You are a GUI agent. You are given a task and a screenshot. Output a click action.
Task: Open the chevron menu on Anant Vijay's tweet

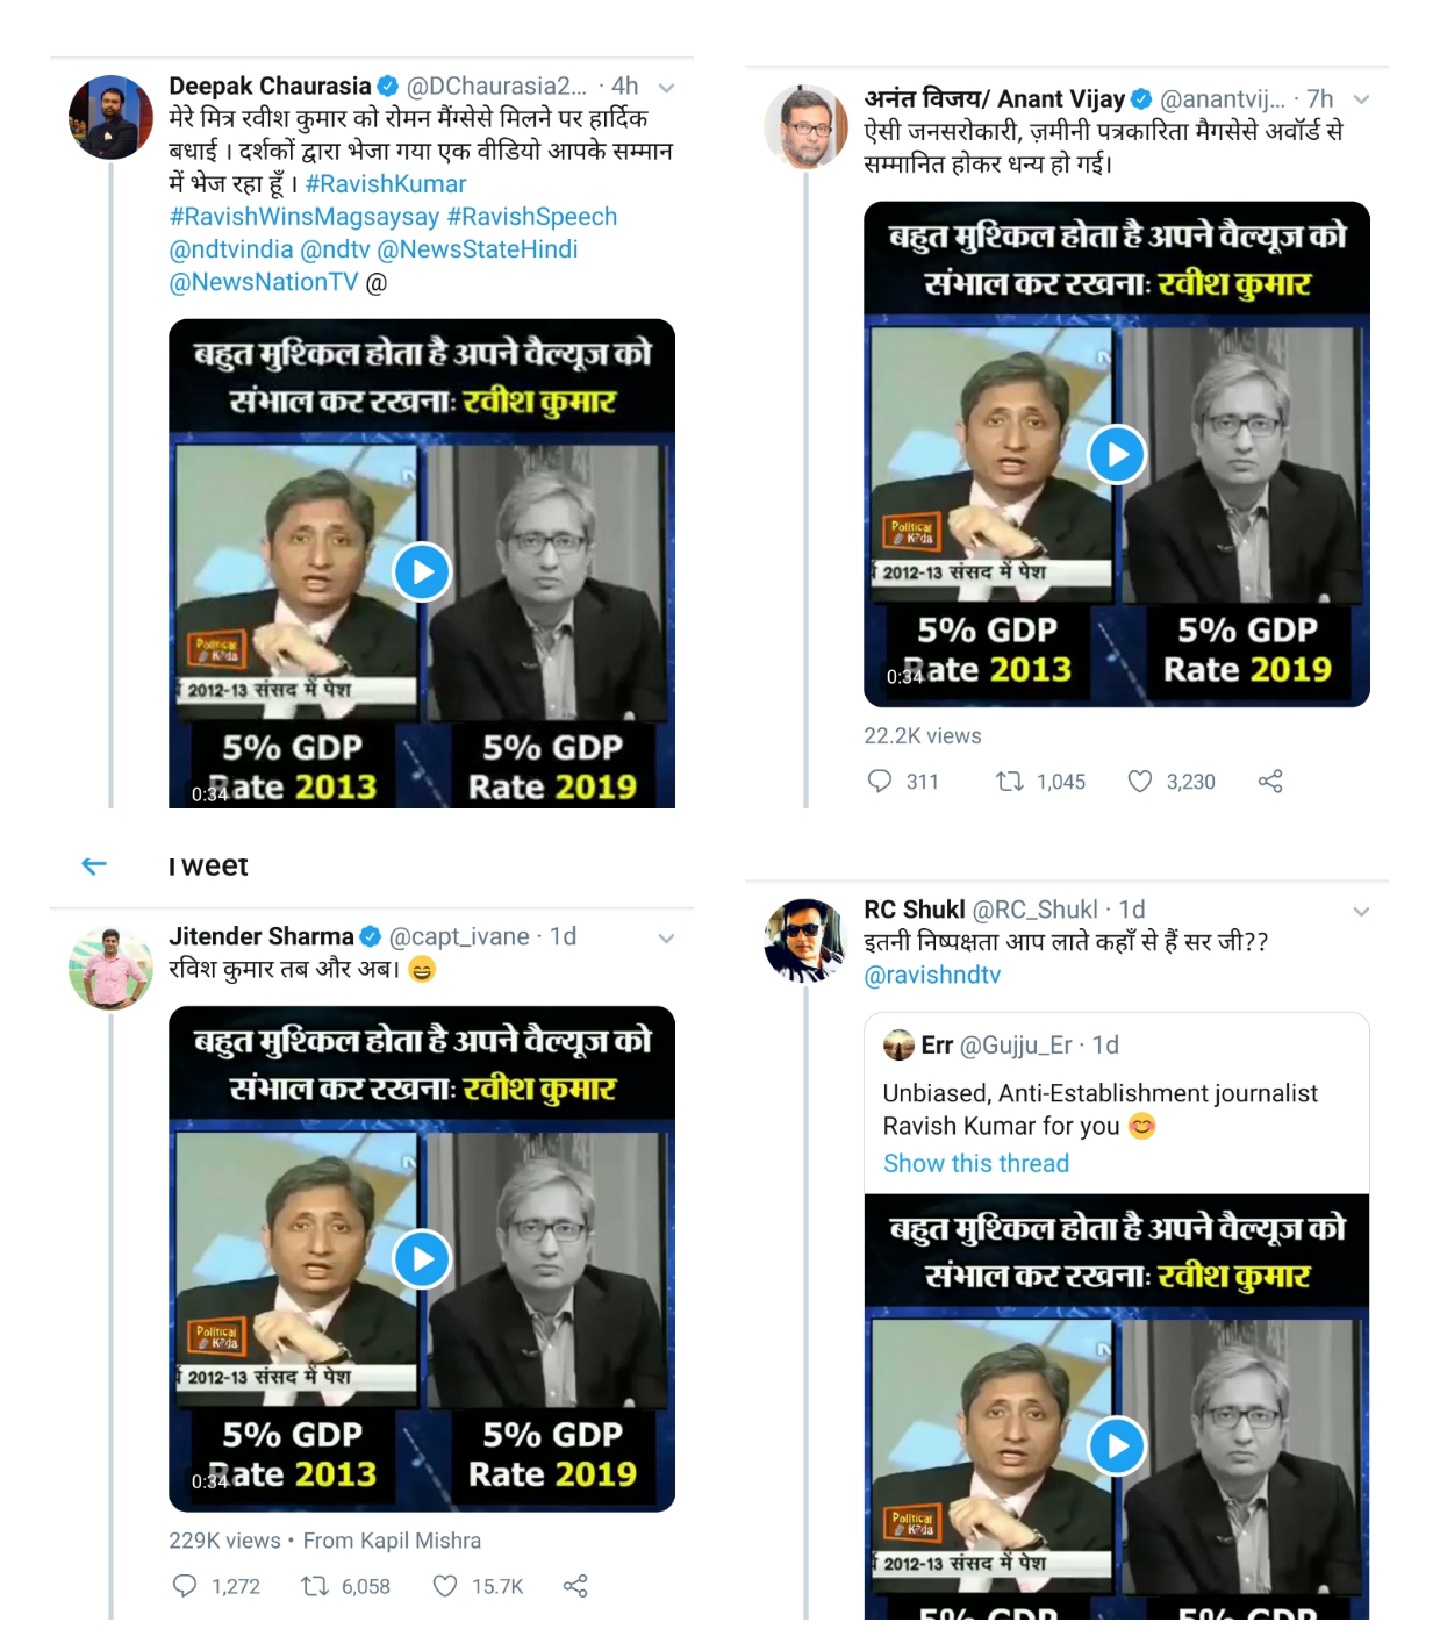point(1361,100)
